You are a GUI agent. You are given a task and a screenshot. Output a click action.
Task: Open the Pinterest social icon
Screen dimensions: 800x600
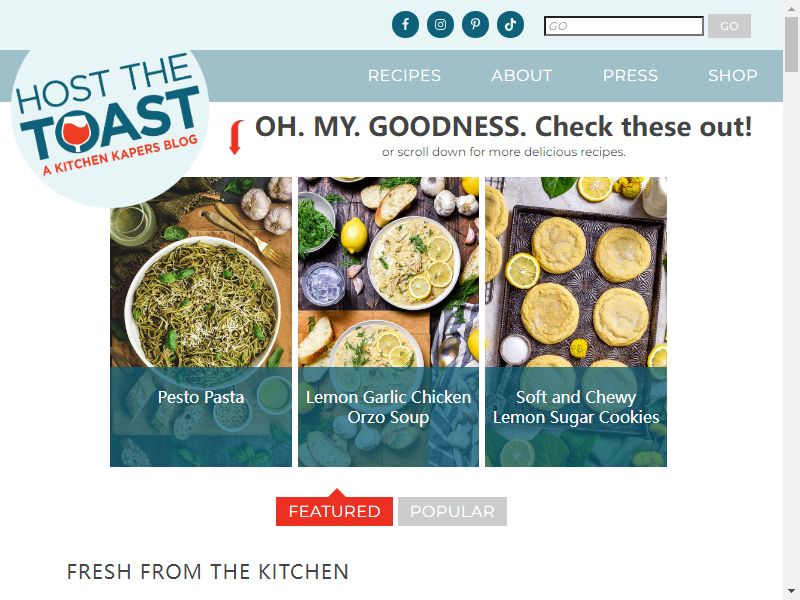[475, 24]
